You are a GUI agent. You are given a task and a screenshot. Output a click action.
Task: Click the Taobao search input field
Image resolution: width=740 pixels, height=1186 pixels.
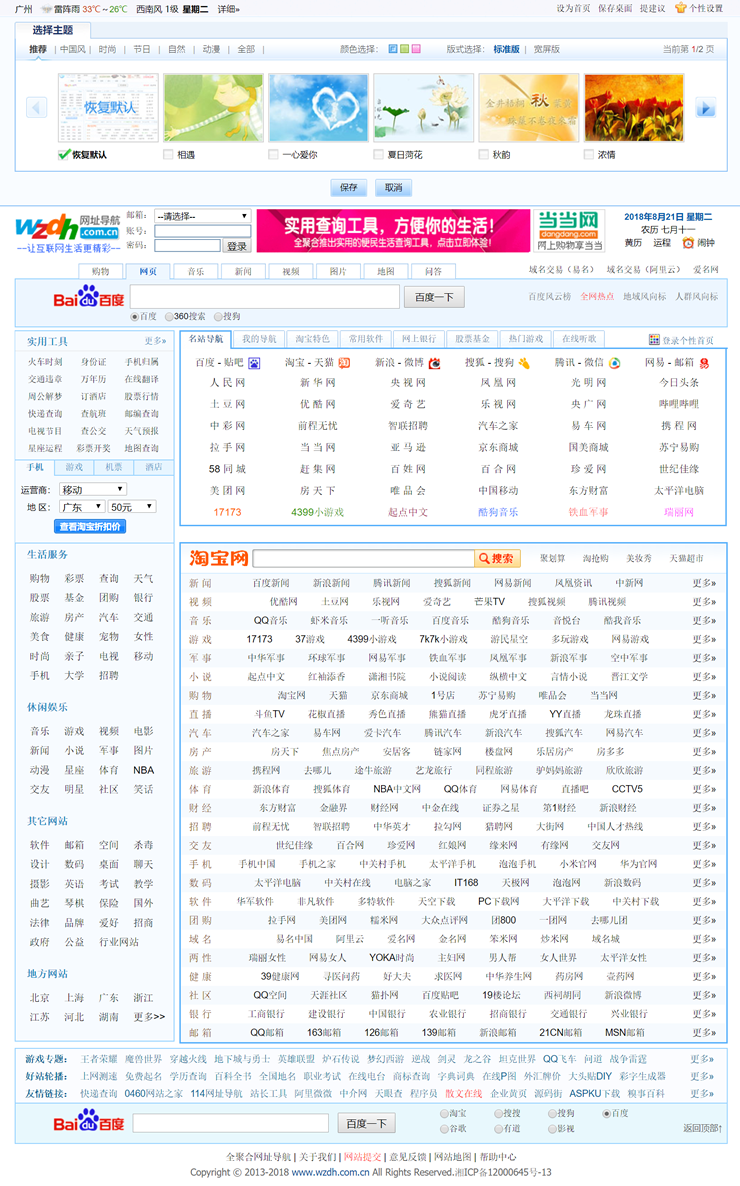click(x=364, y=558)
